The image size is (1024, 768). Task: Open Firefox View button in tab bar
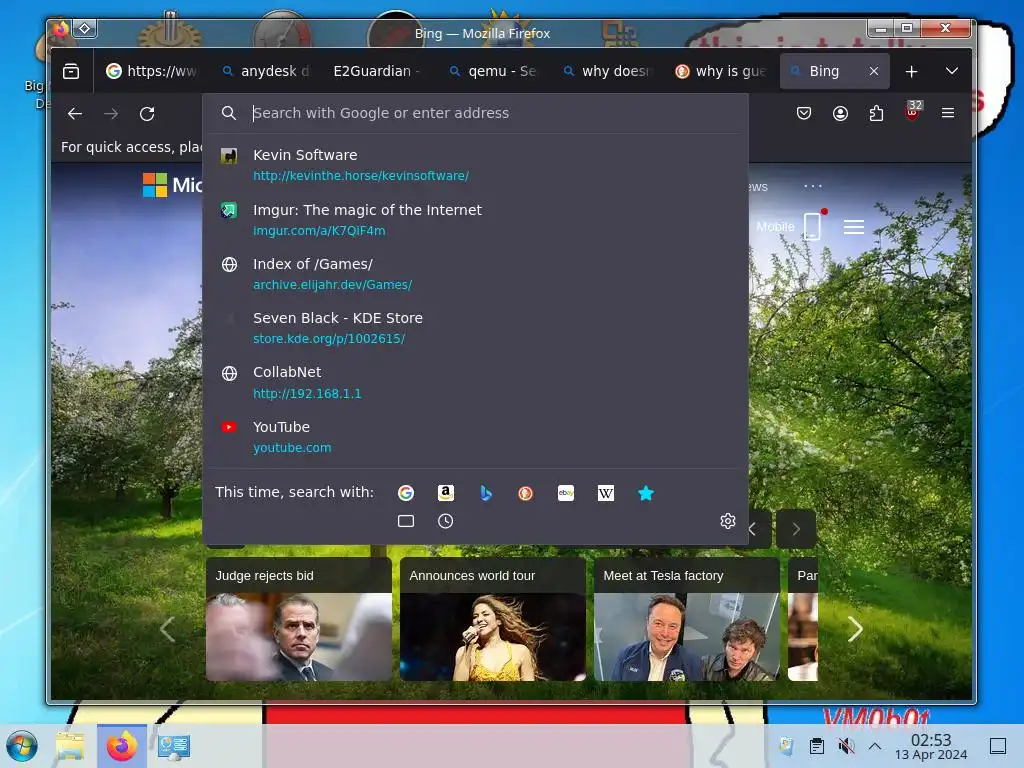(x=71, y=71)
